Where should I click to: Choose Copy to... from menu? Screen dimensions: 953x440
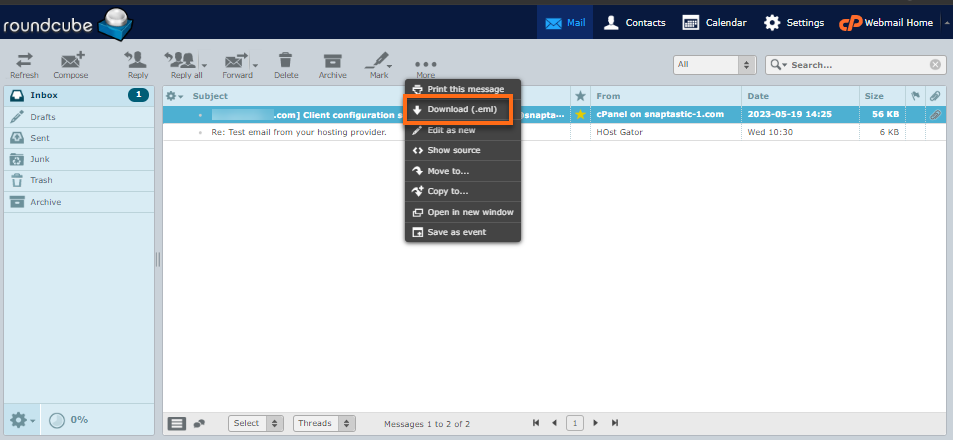click(x=463, y=191)
